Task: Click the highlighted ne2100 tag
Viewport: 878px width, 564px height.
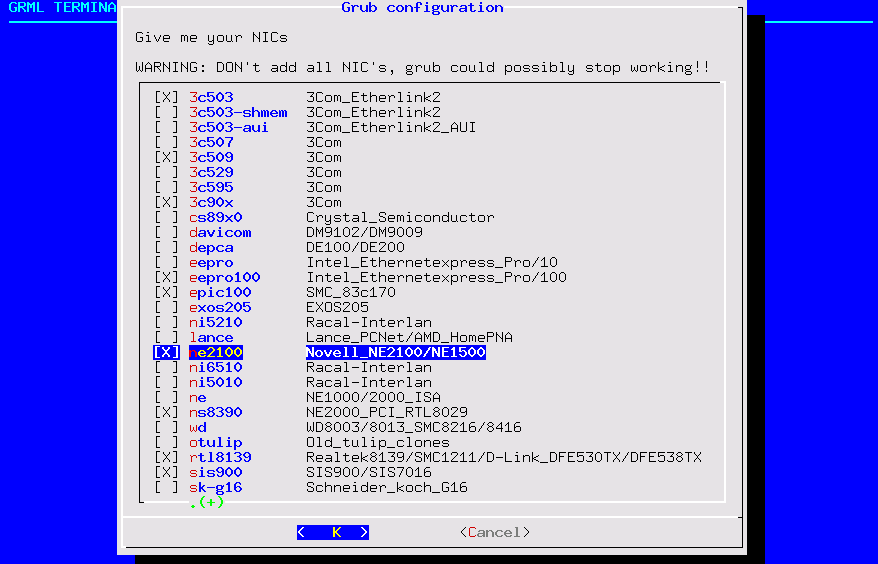Action: point(216,352)
